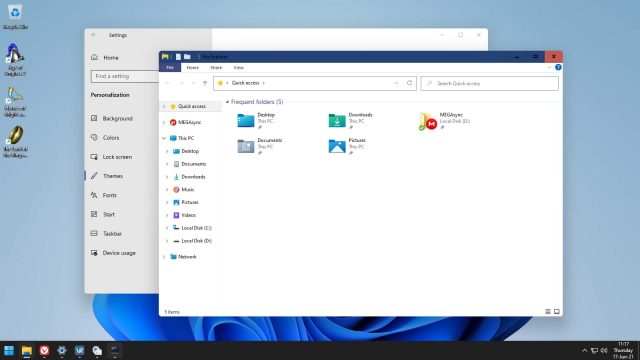The image size is (640, 360).
Task: Click the network icon in system tray
Action: click(x=594, y=351)
